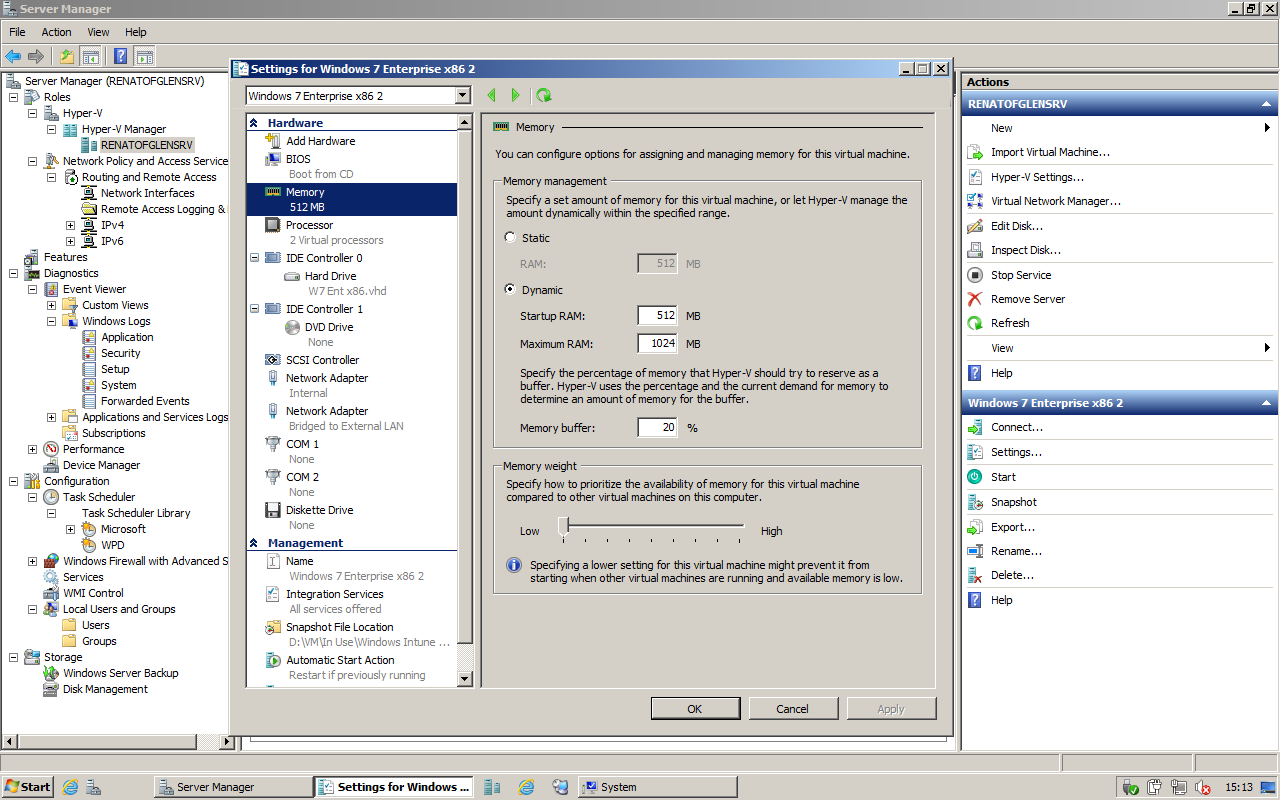Viewport: 1280px width, 800px height.
Task: Click the Memory buffer percentage field
Action: tap(657, 428)
